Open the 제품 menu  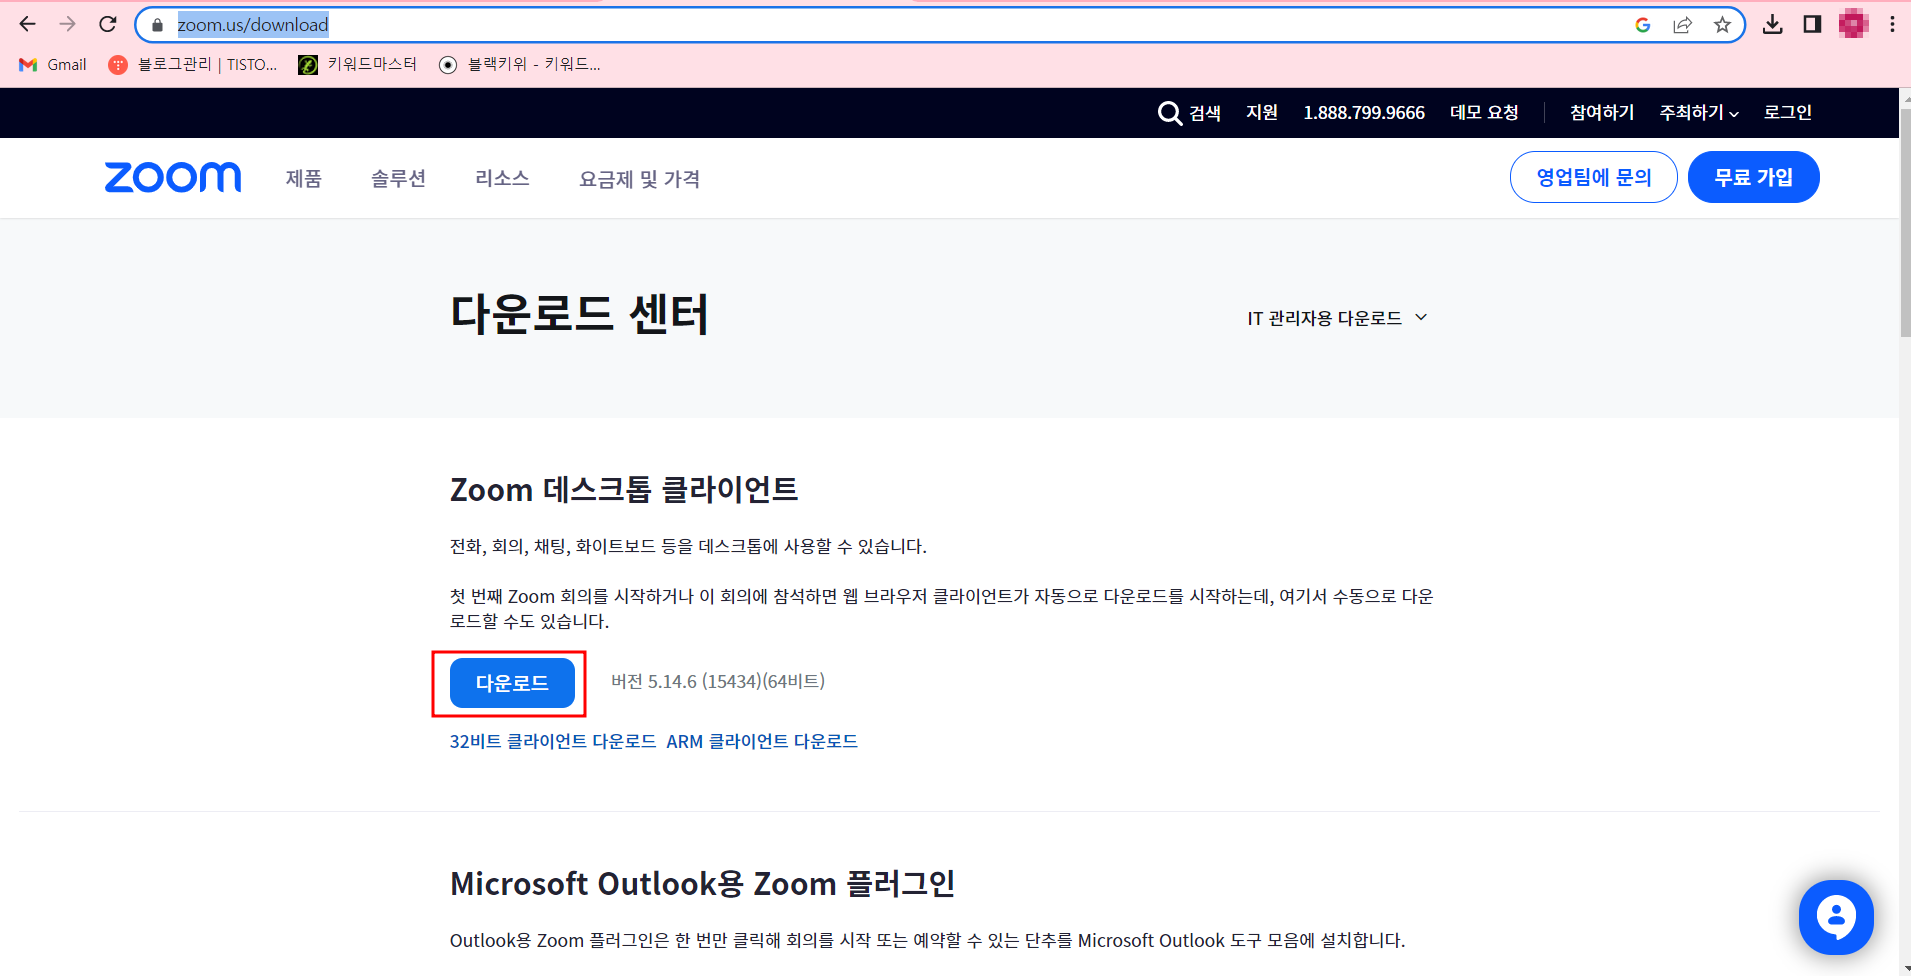tap(304, 178)
